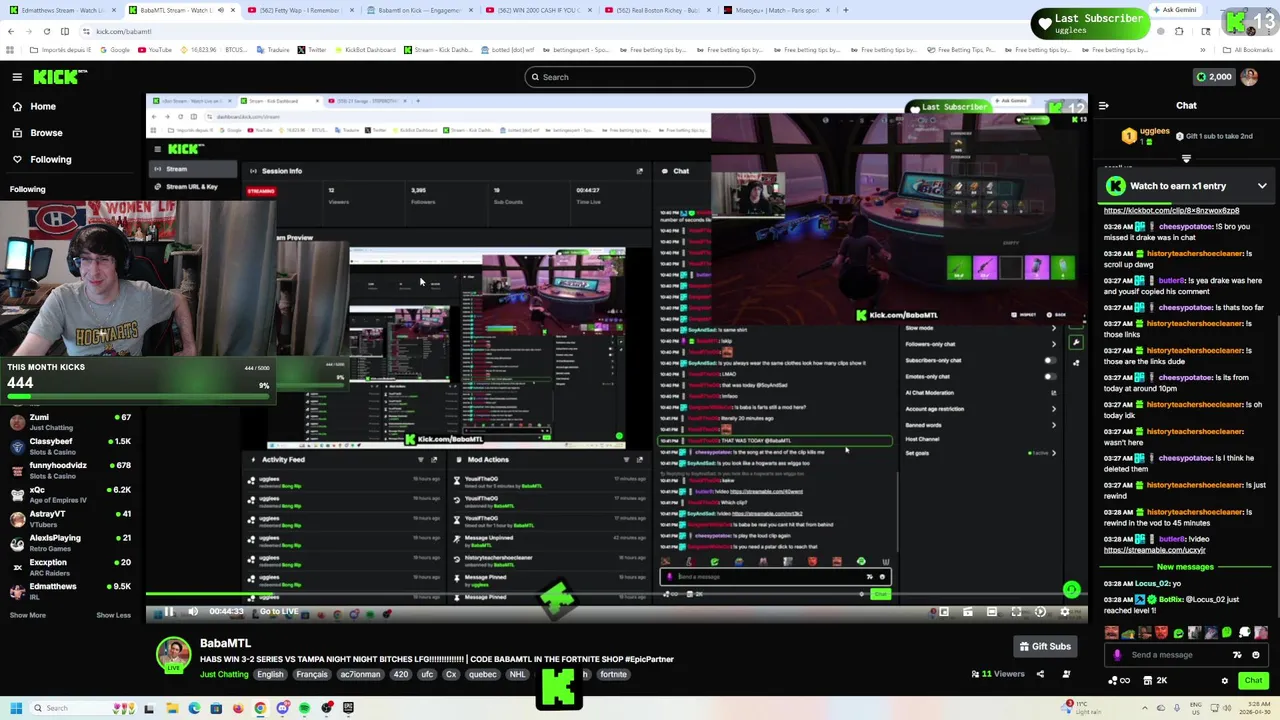
Task: Open the user profile avatar menu
Action: [x=1249, y=77]
